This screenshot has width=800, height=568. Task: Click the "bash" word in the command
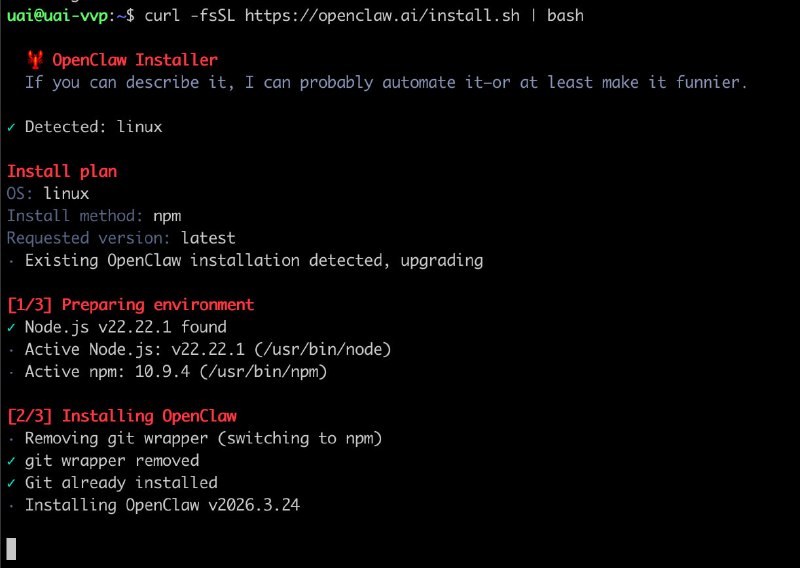click(565, 15)
